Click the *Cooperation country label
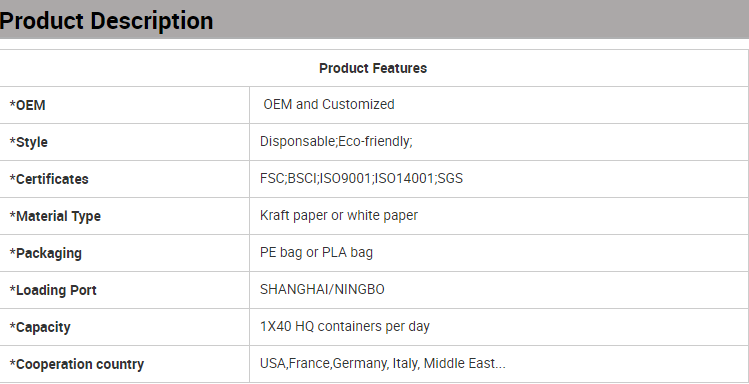Image resolution: width=749 pixels, height=384 pixels. tap(77, 364)
